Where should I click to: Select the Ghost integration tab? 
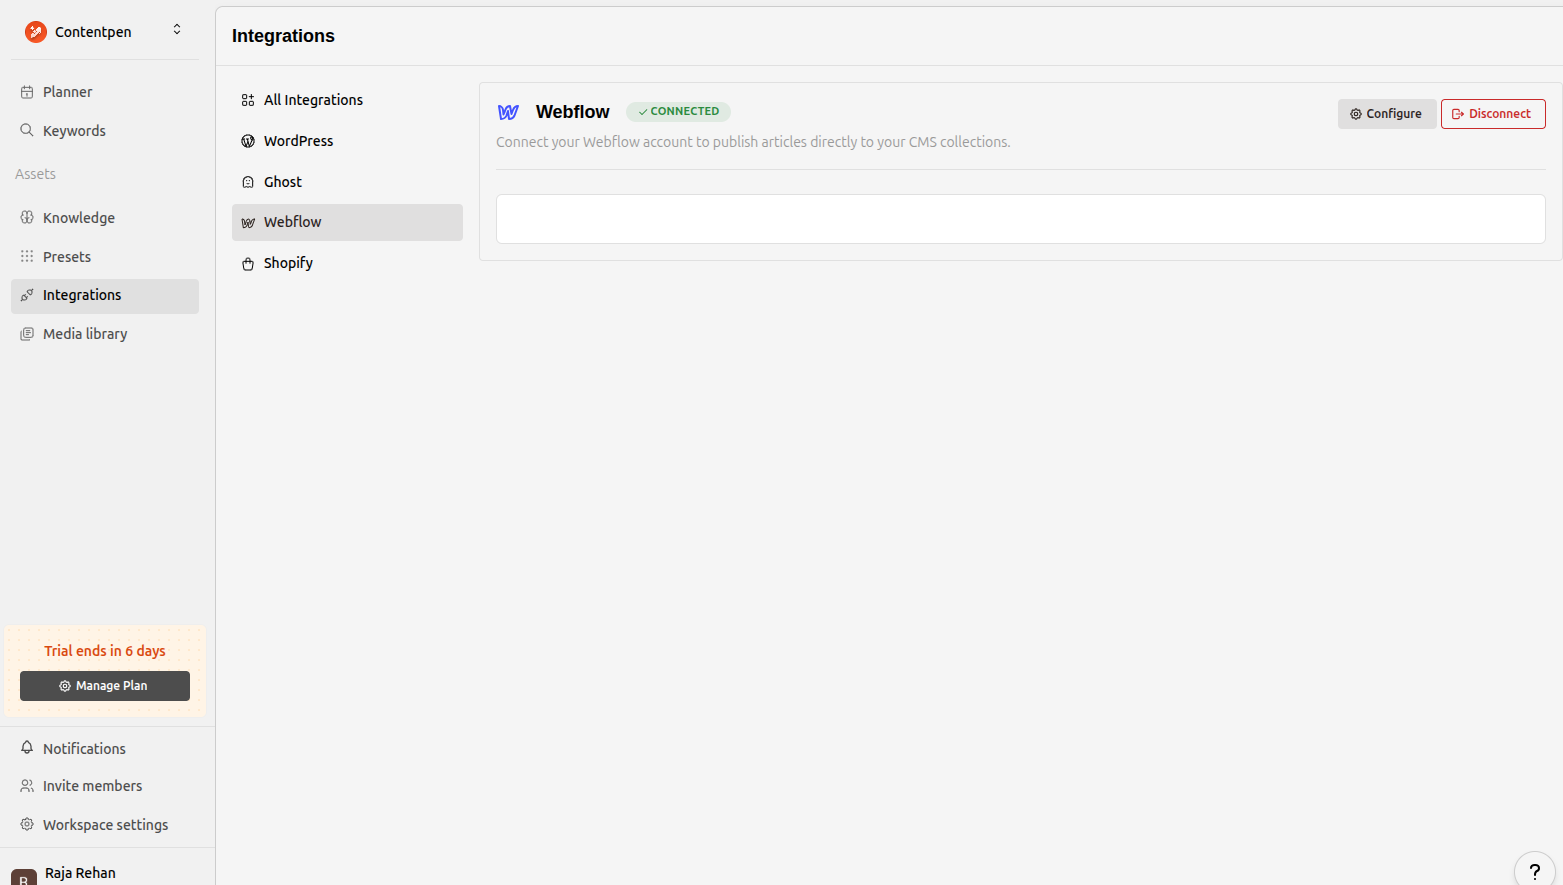(282, 182)
